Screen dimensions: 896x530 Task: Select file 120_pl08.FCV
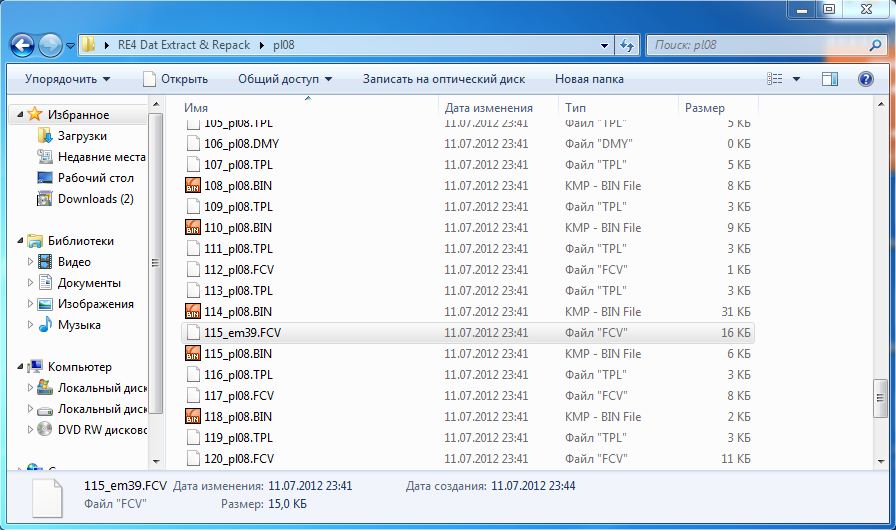(x=468, y=459)
